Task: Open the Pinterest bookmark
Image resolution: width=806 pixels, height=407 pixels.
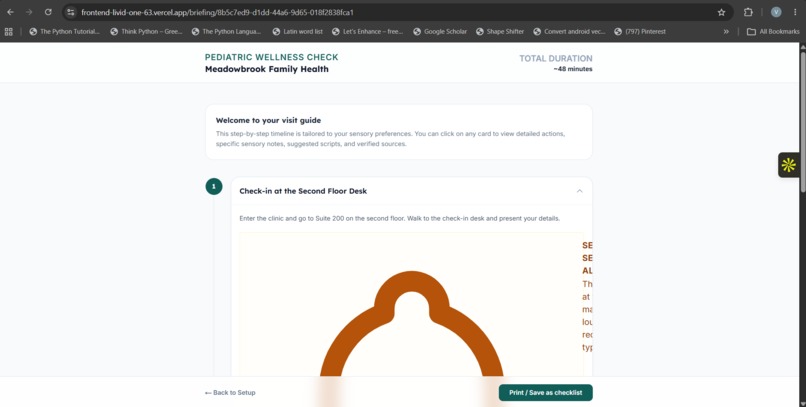Action: [640, 31]
